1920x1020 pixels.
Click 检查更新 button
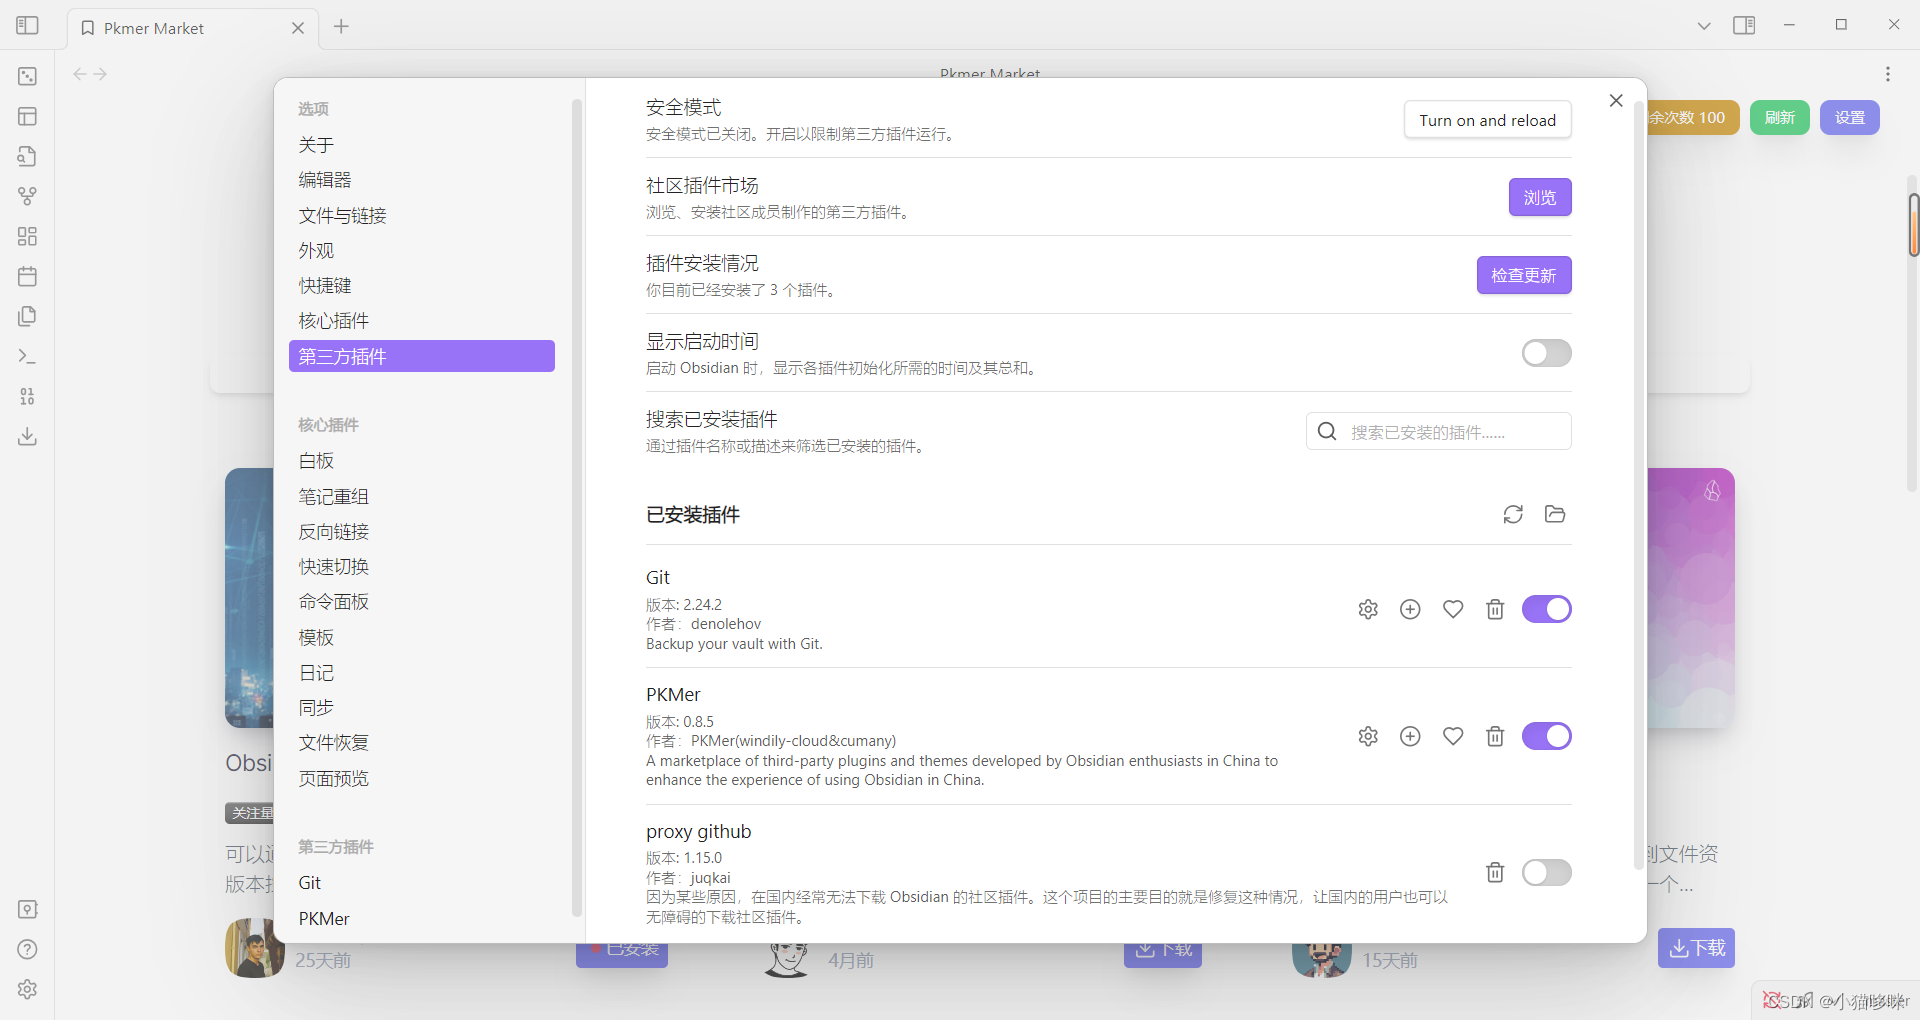pos(1524,275)
